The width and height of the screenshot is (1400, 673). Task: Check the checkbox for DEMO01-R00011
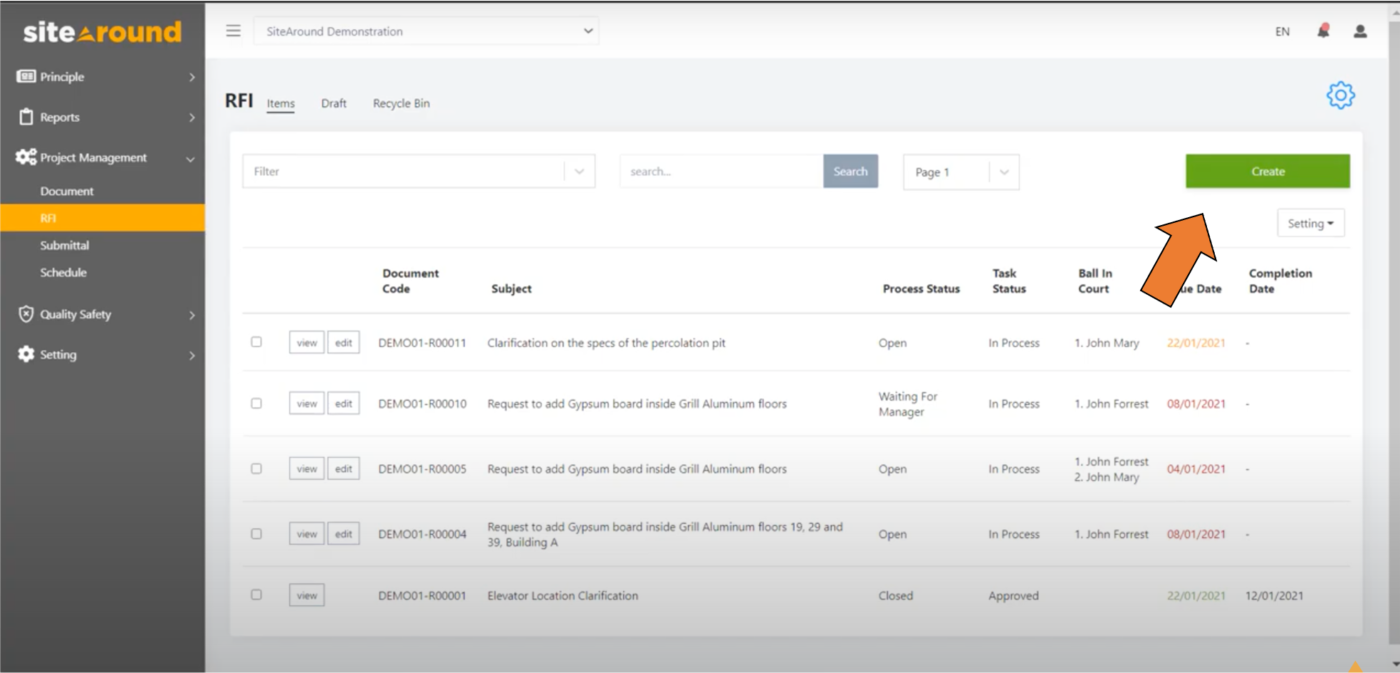(256, 342)
